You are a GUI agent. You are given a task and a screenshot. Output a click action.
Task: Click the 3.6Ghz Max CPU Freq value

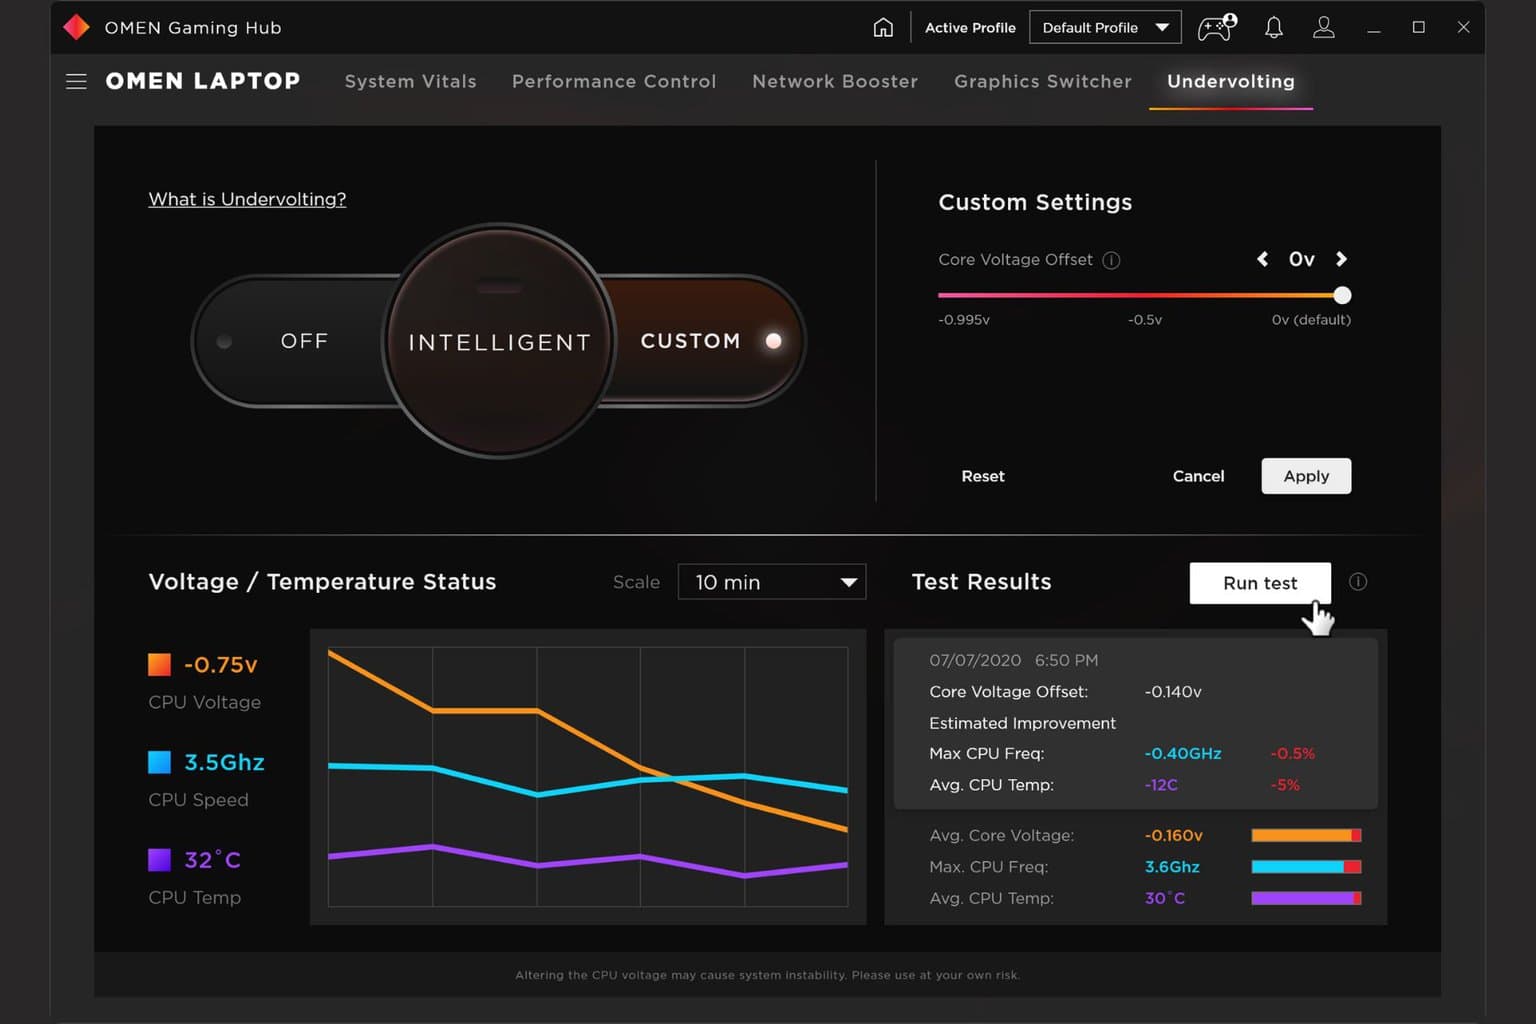[1172, 867]
